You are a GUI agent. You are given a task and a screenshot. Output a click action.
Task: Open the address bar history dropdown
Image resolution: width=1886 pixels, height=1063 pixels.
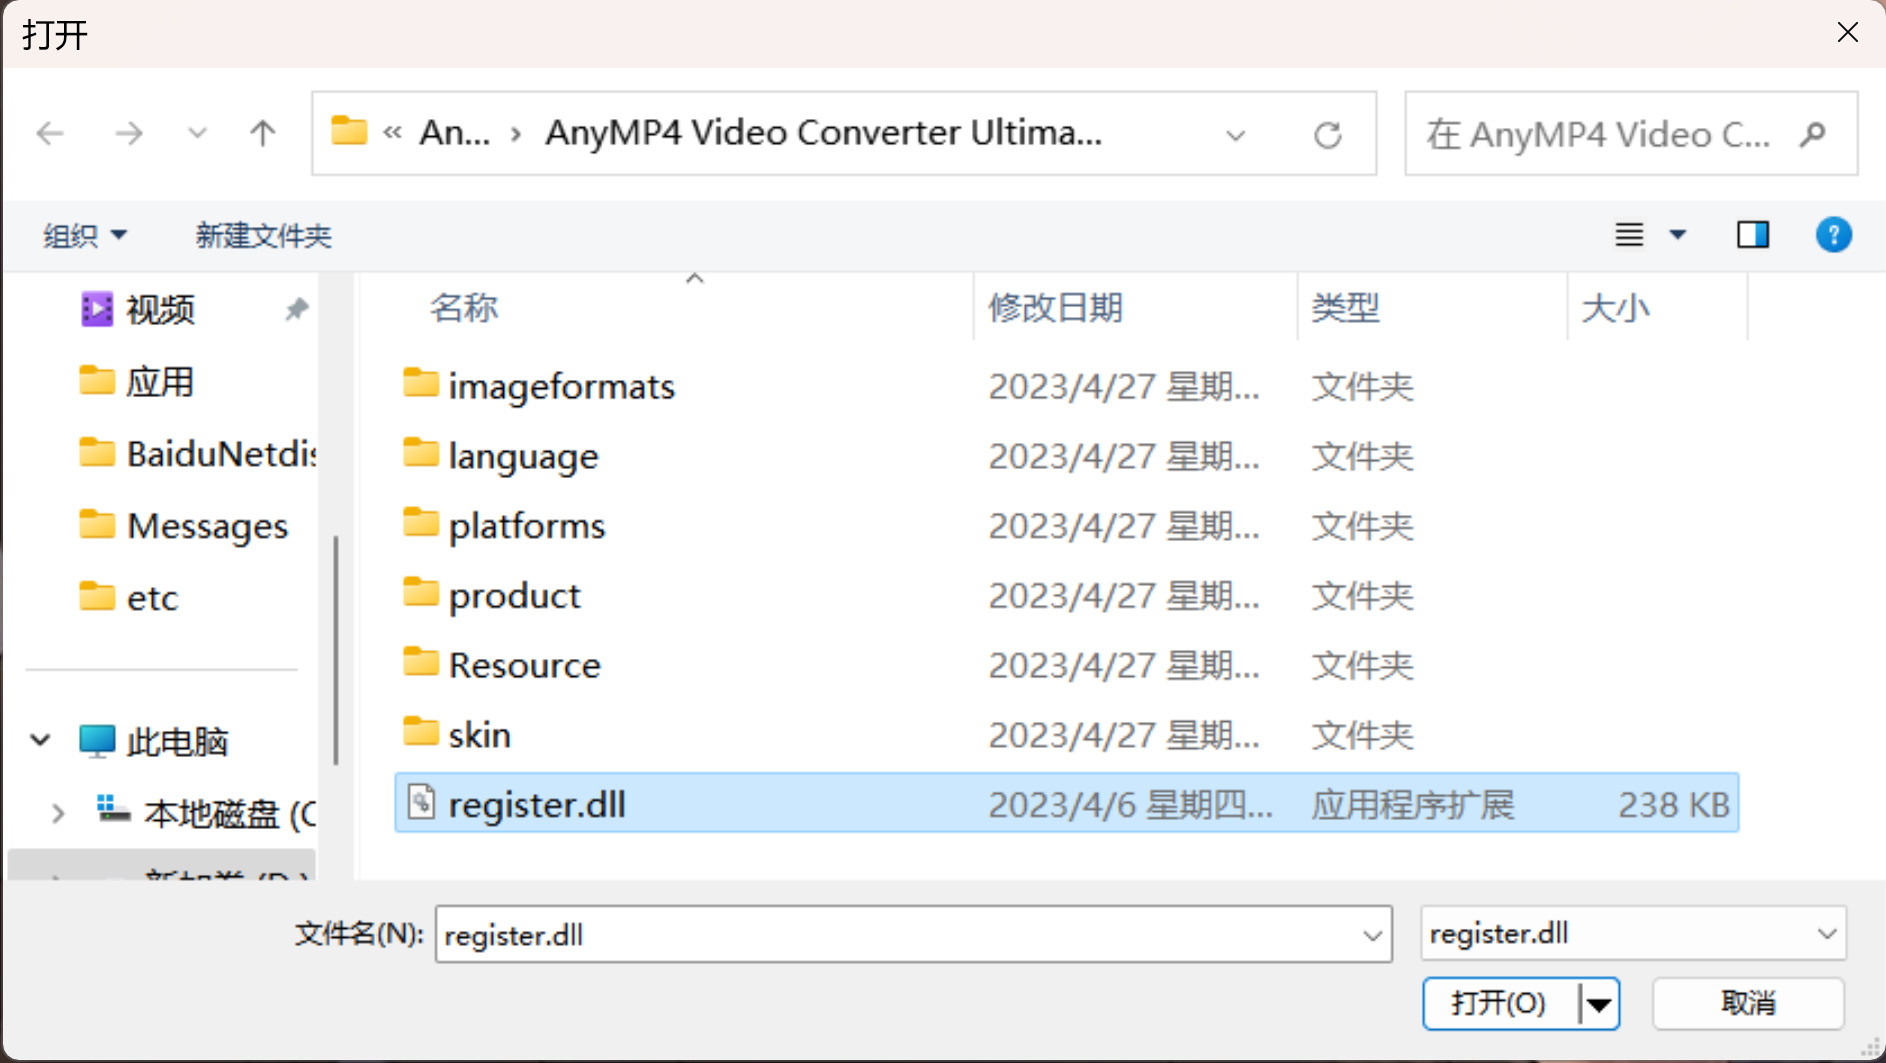(1236, 135)
